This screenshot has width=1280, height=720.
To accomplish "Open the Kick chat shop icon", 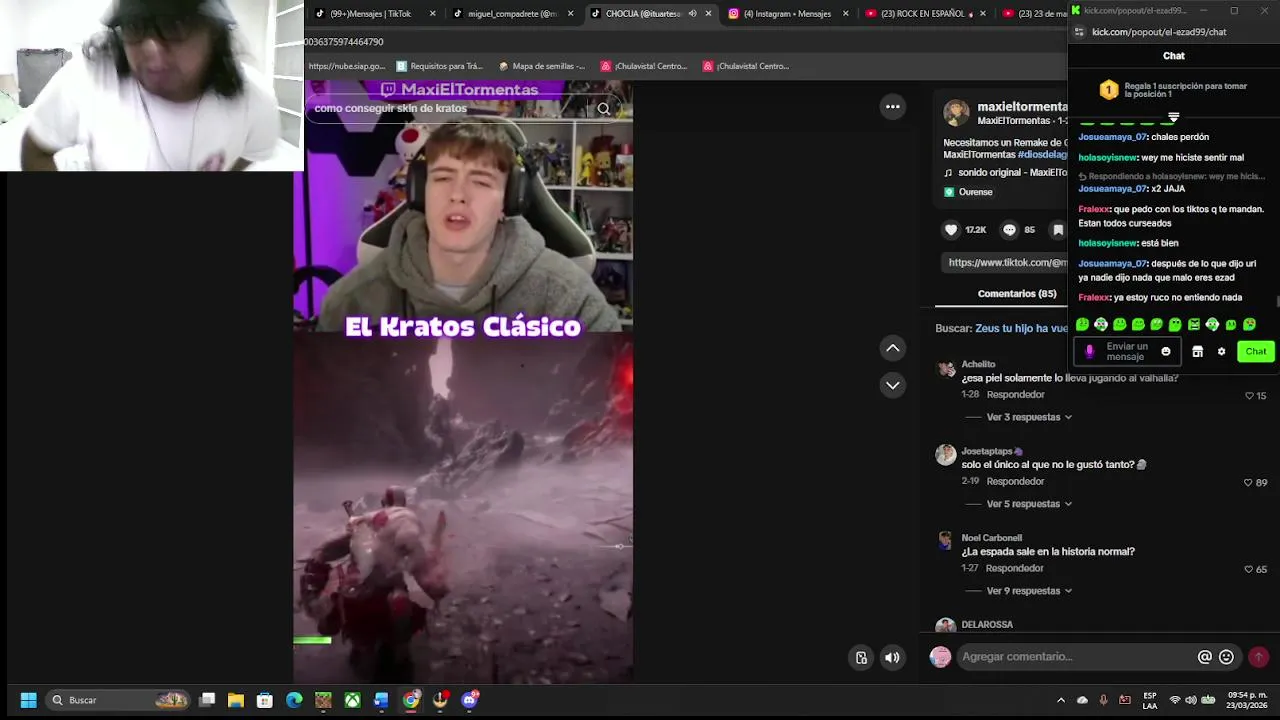I will click(x=1197, y=352).
